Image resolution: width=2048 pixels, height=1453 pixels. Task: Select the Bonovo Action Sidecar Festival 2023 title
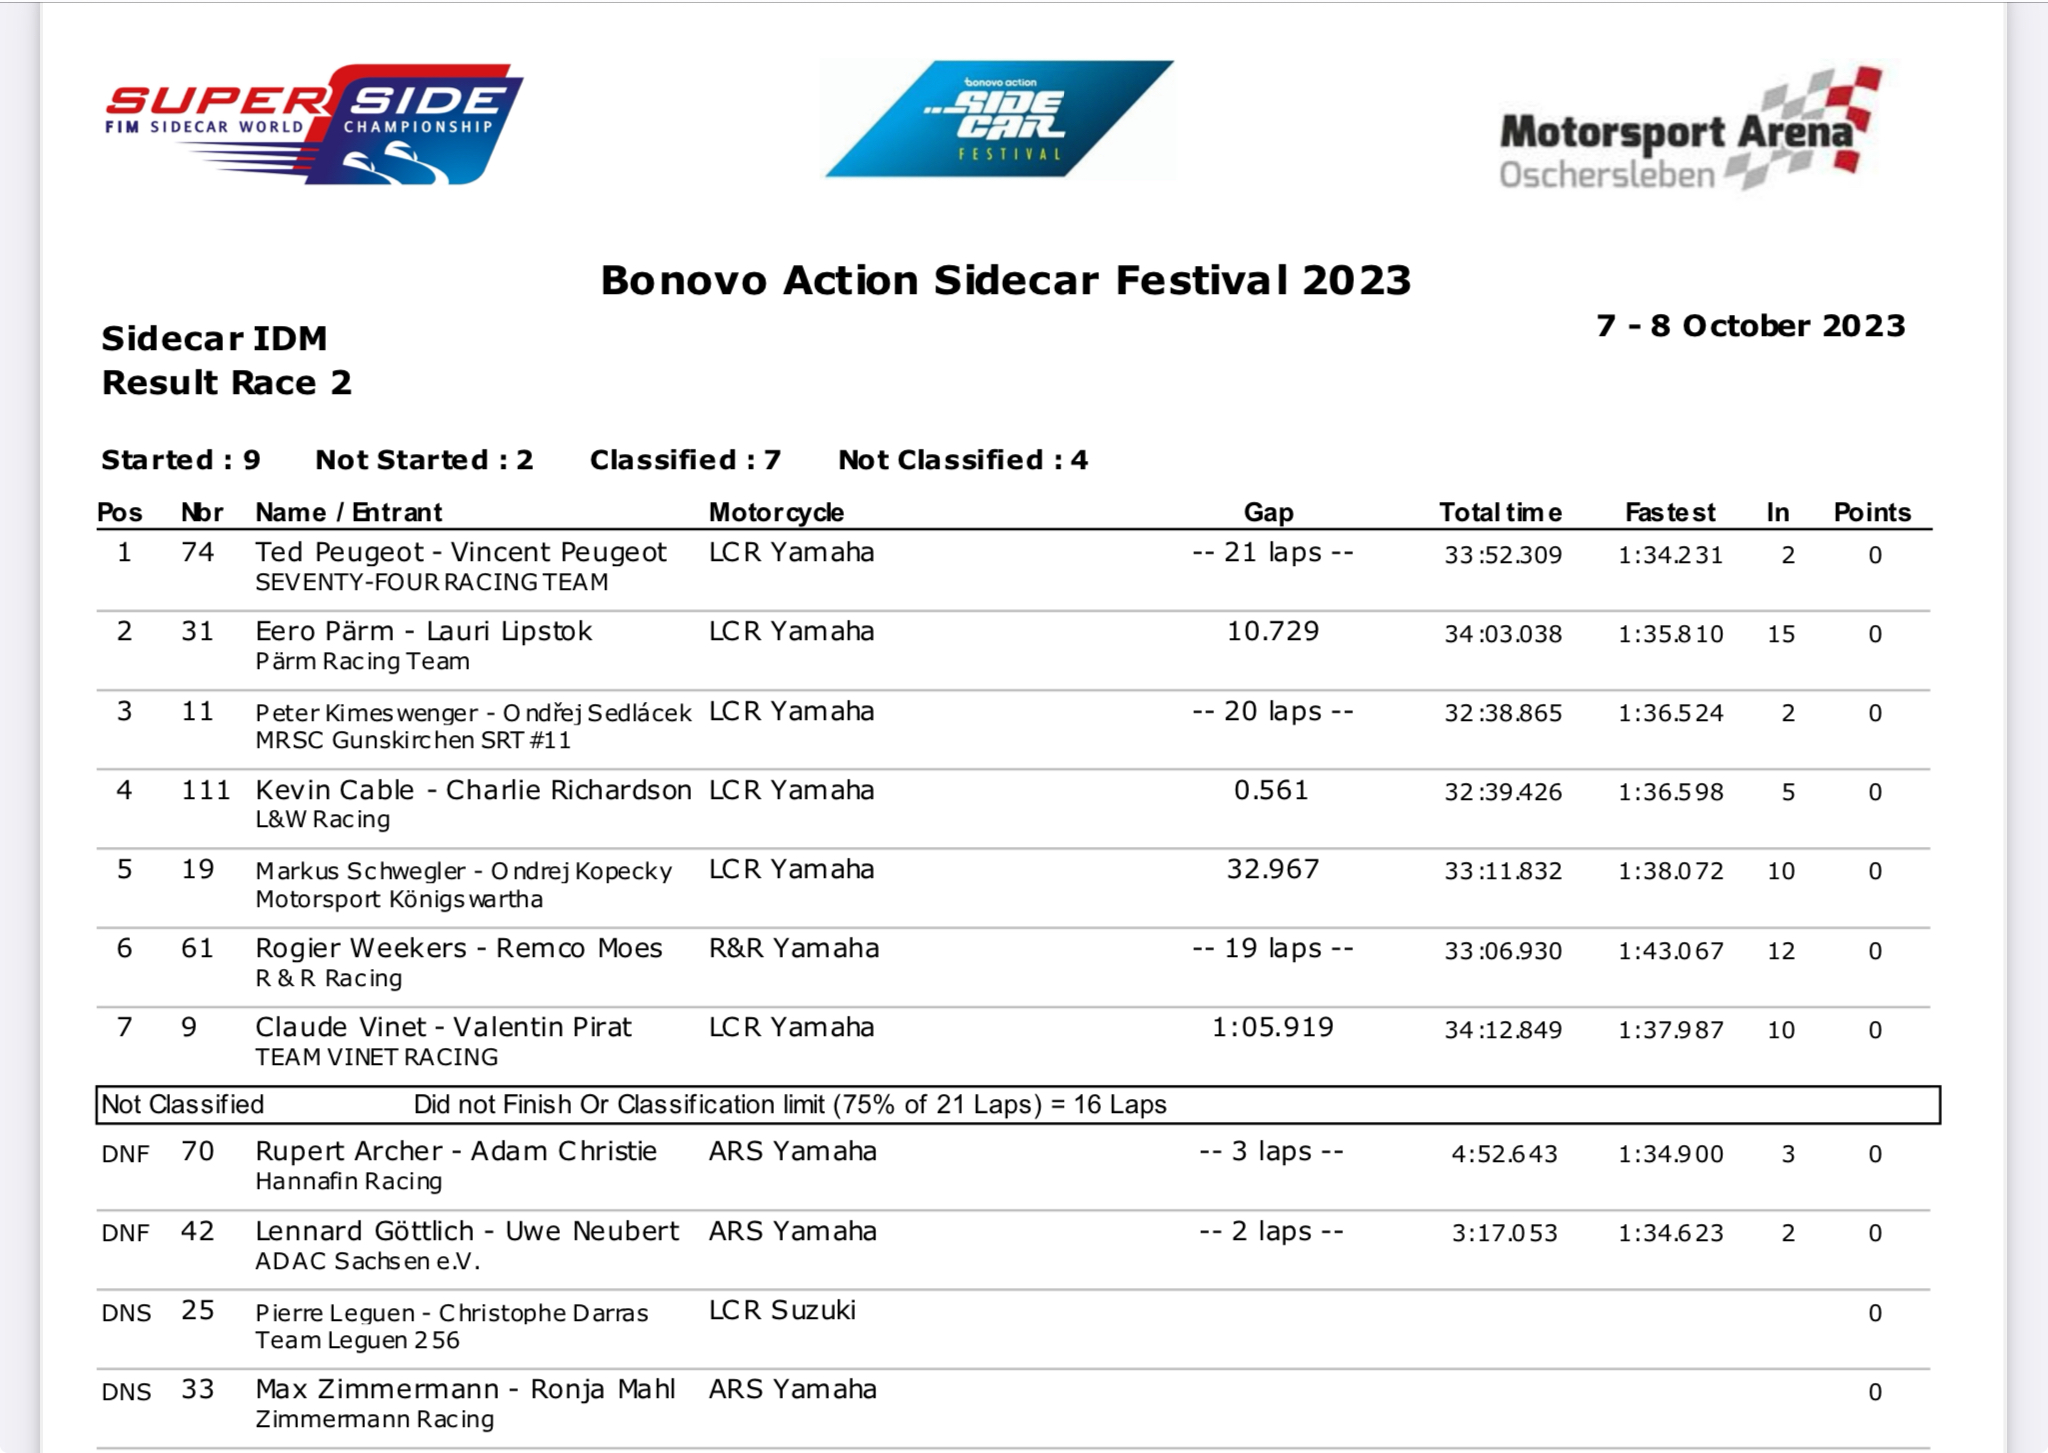1005,280
